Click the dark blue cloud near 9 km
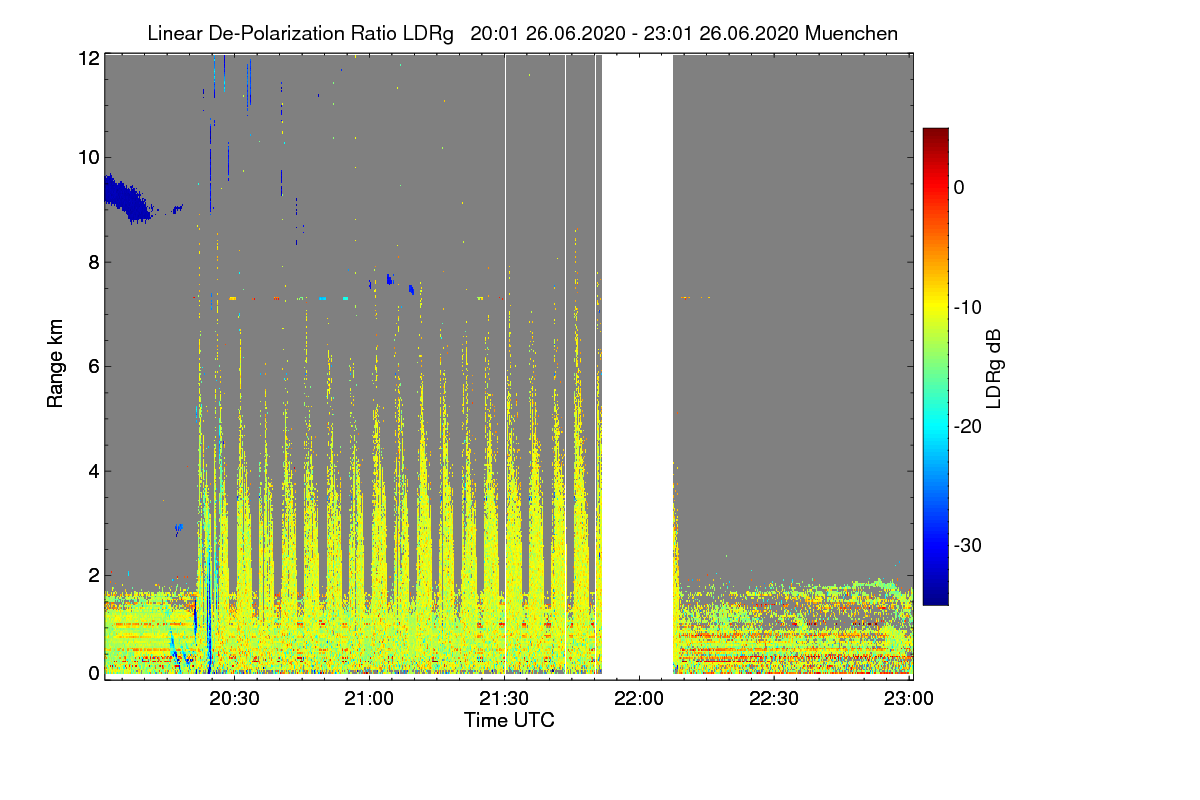 (125, 197)
